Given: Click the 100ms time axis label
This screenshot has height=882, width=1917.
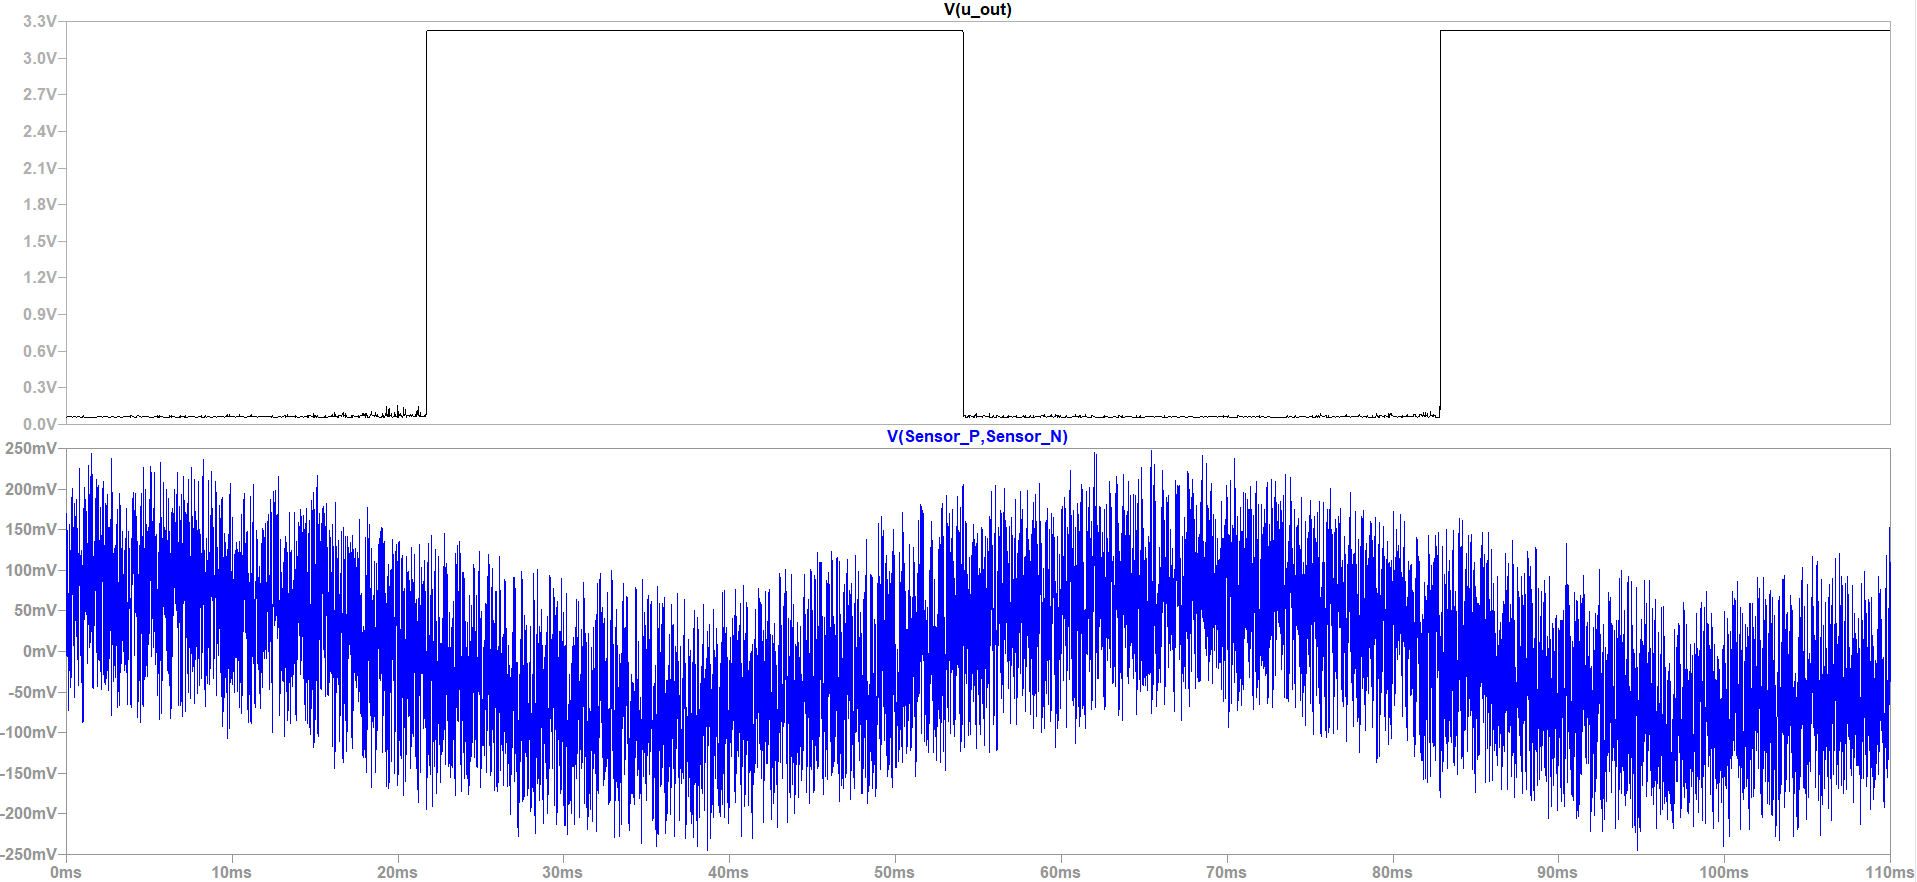Looking at the screenshot, I should pos(1723,872).
